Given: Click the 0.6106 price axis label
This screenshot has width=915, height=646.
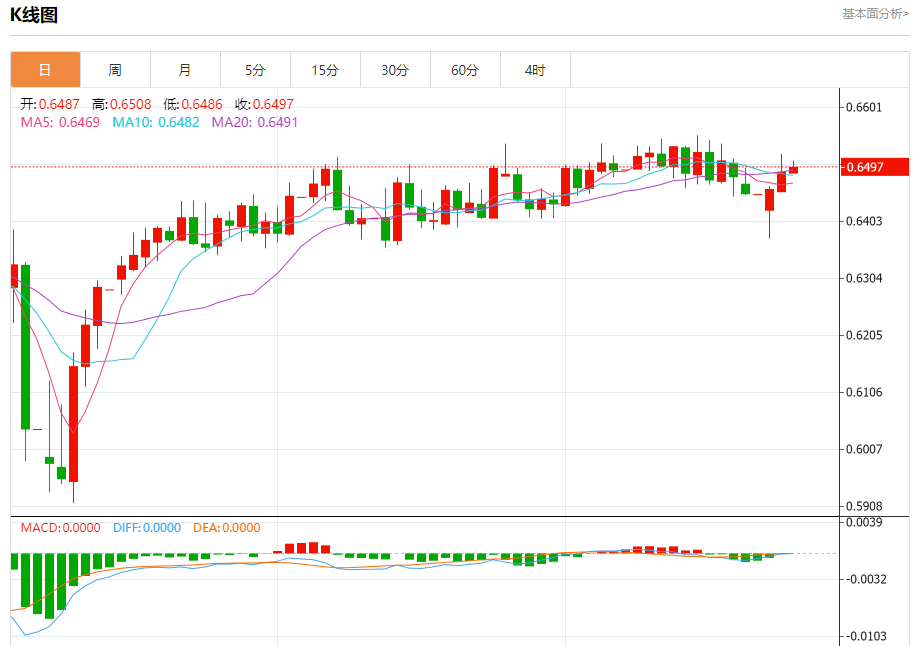Looking at the screenshot, I should click(864, 392).
